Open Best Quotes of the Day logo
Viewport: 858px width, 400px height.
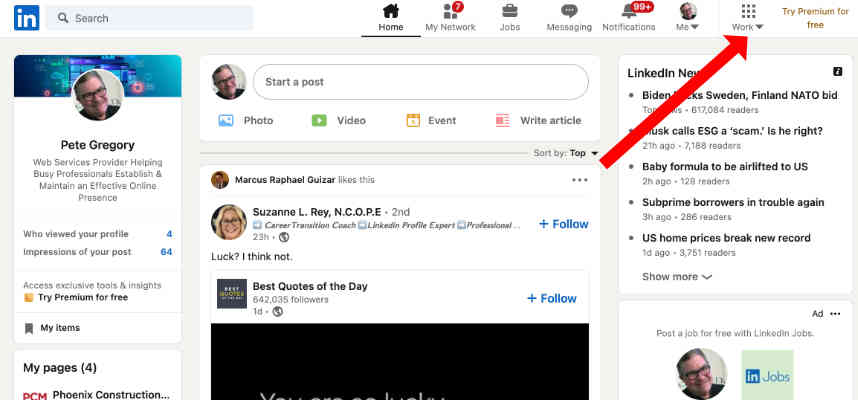tap(231, 294)
